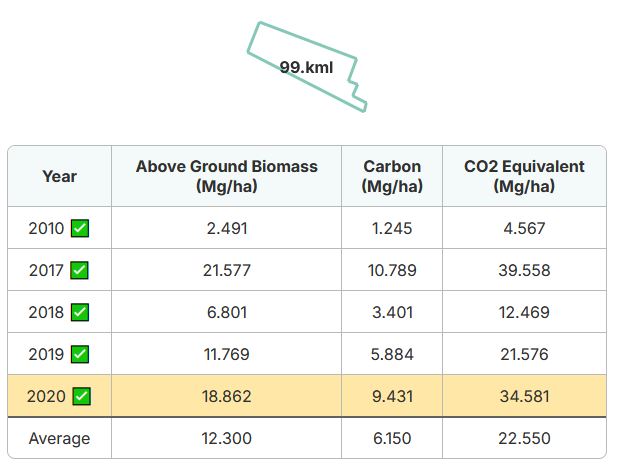Viewport: 619px width, 471px height.
Task: Toggle the 2019 year checkbox
Action: coord(80,354)
